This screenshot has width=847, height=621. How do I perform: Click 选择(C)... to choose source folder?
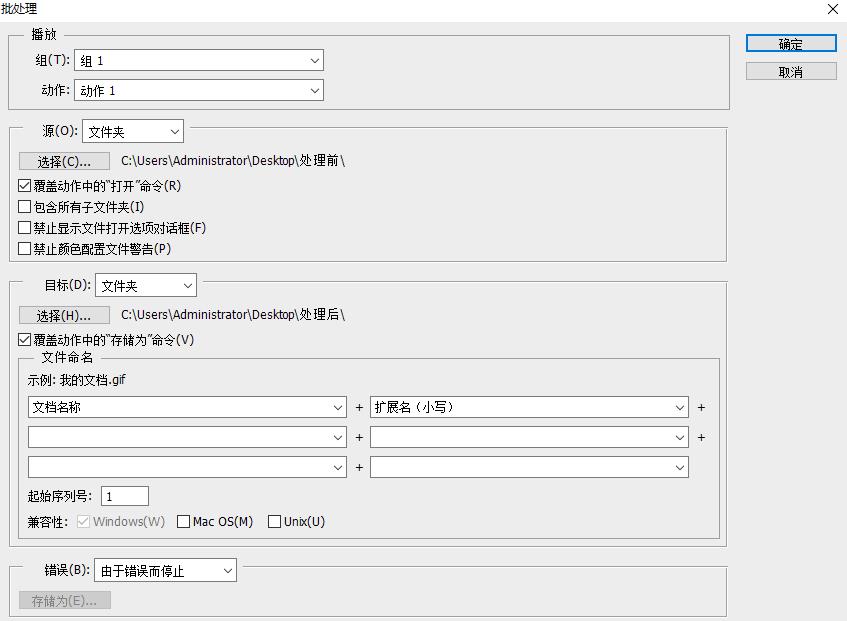point(64,161)
